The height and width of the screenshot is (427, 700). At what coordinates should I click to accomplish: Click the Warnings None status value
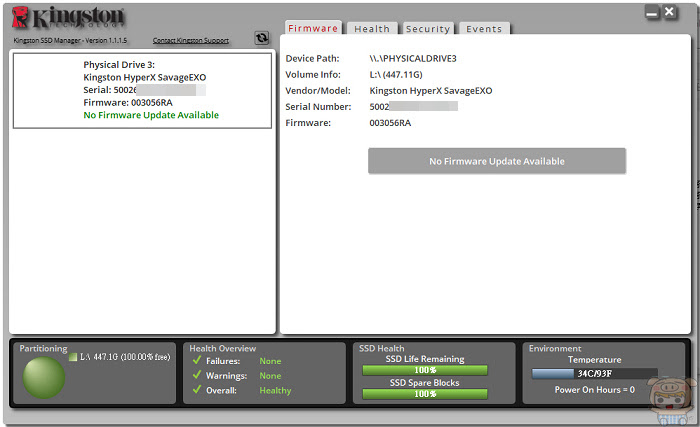pos(270,376)
